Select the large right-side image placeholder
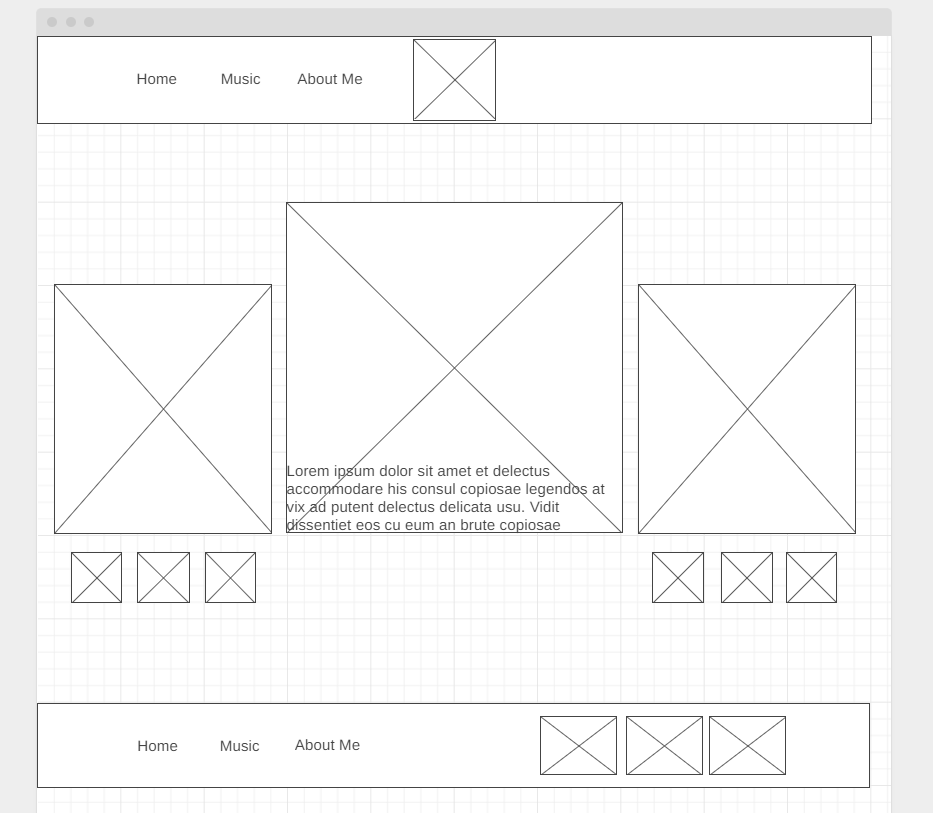This screenshot has height=813, width=933. (x=746, y=408)
